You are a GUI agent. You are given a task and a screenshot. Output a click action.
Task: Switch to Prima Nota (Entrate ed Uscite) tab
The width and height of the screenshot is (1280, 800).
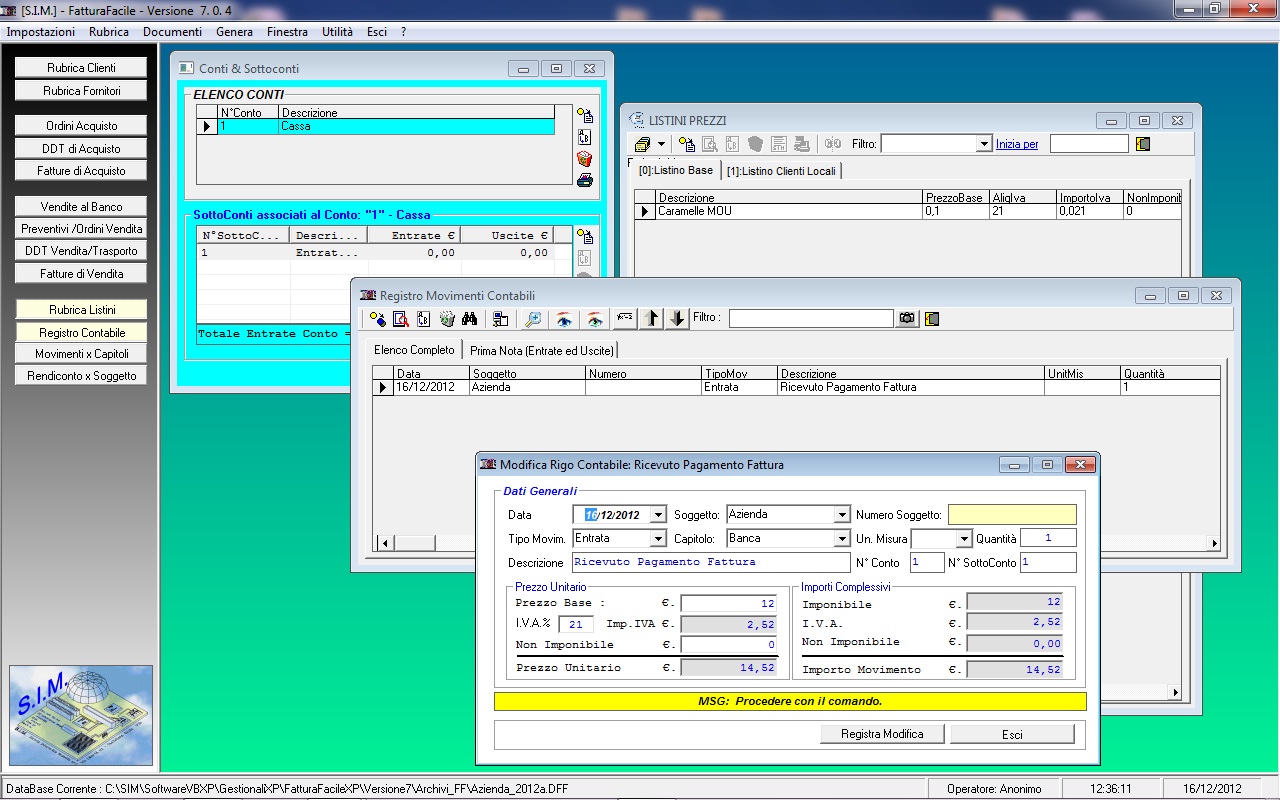tap(542, 351)
